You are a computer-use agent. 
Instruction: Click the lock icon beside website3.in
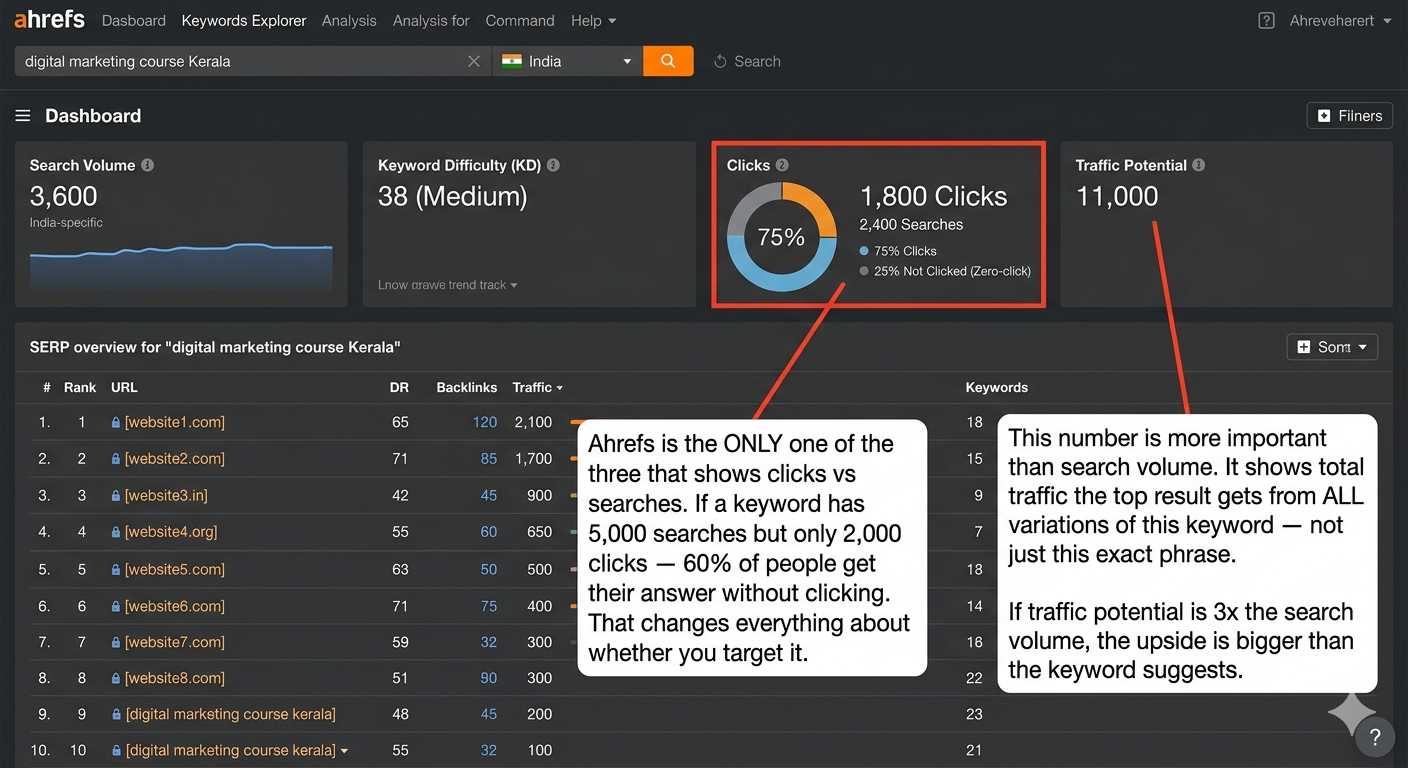tap(116, 496)
